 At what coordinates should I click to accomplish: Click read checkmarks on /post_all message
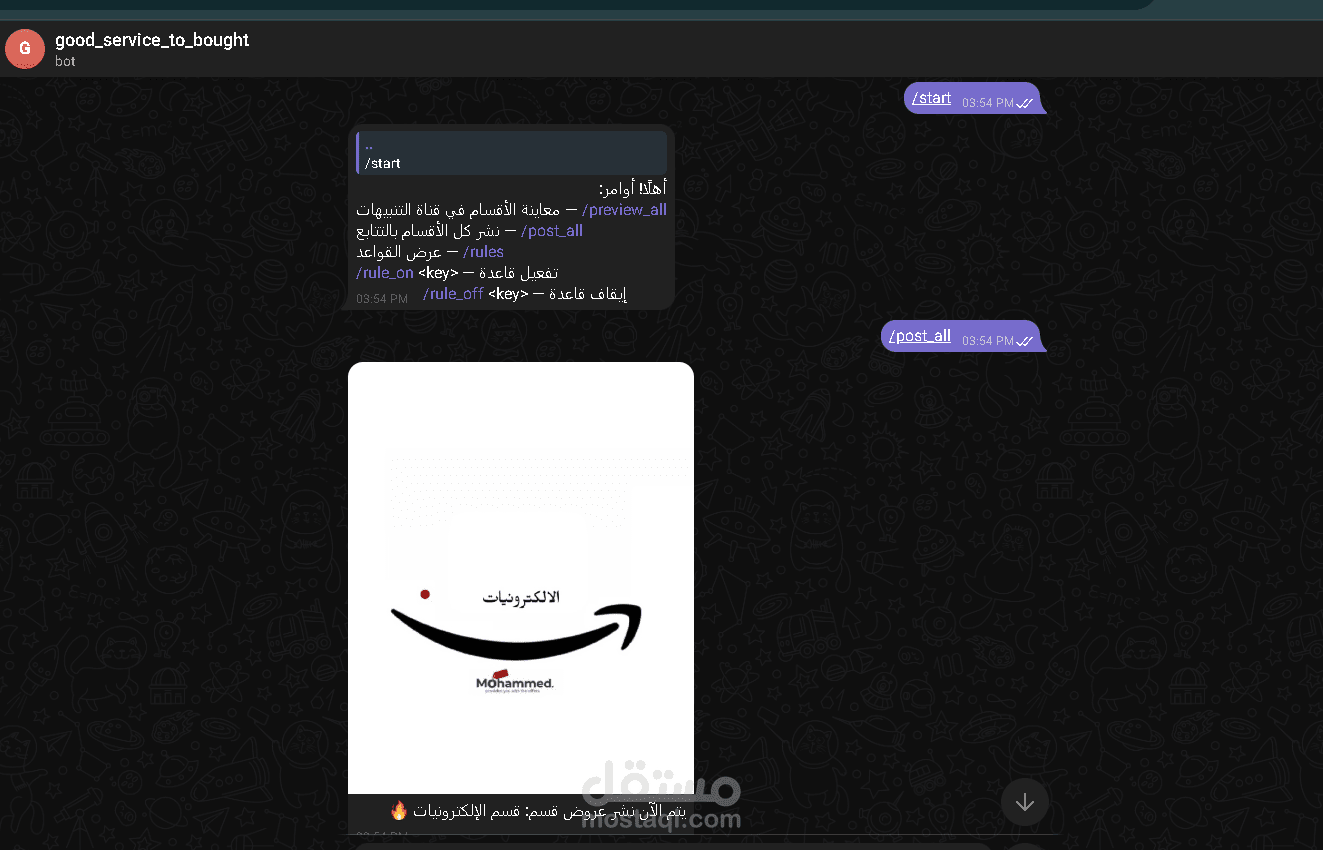click(1025, 341)
